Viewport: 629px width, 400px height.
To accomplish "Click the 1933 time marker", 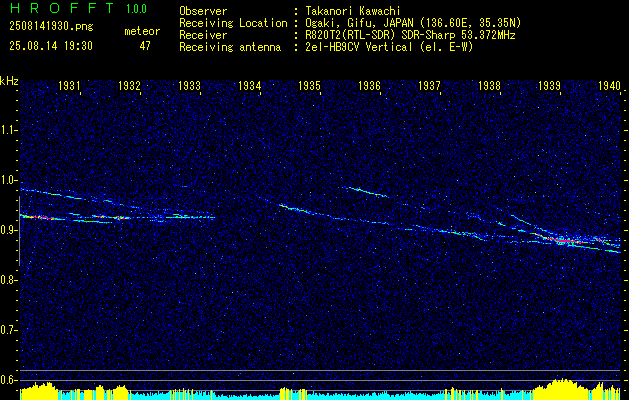I will (x=189, y=85).
